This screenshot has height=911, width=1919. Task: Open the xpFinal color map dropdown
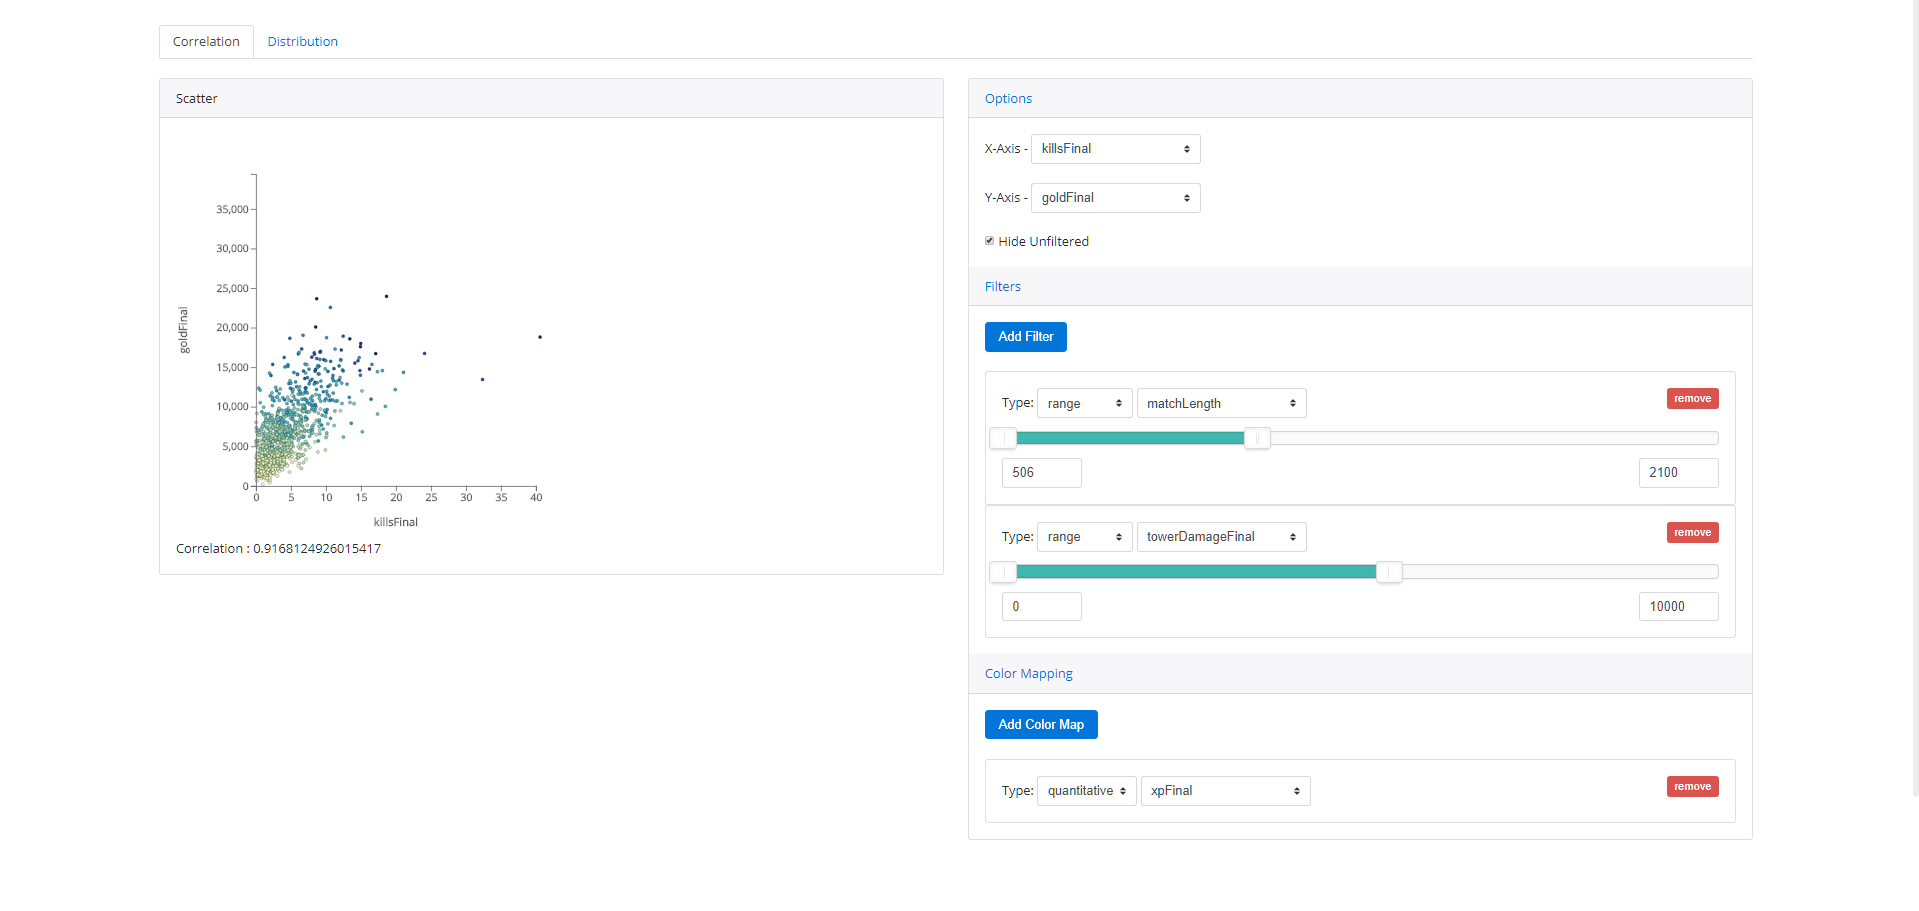(1225, 791)
